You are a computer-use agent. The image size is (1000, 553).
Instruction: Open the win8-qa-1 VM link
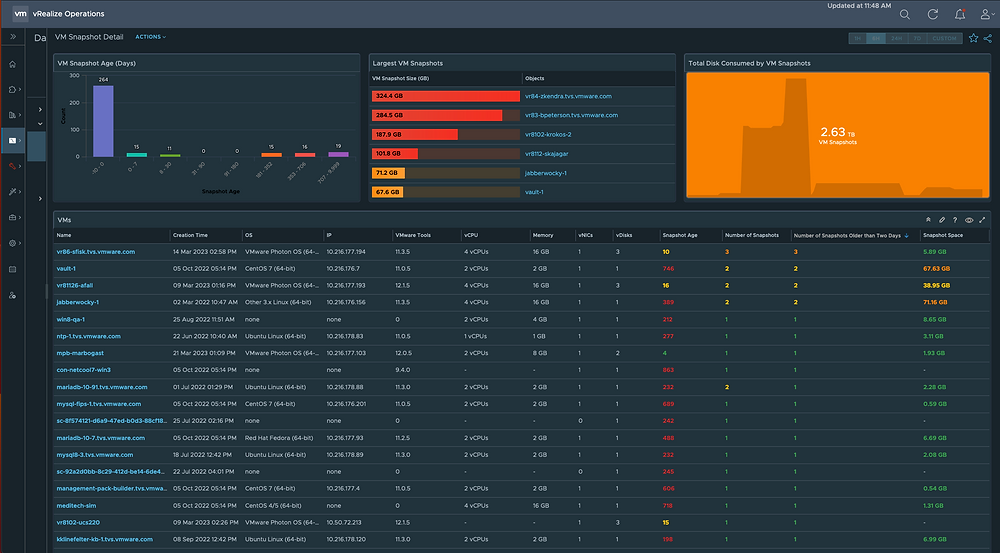71,320
